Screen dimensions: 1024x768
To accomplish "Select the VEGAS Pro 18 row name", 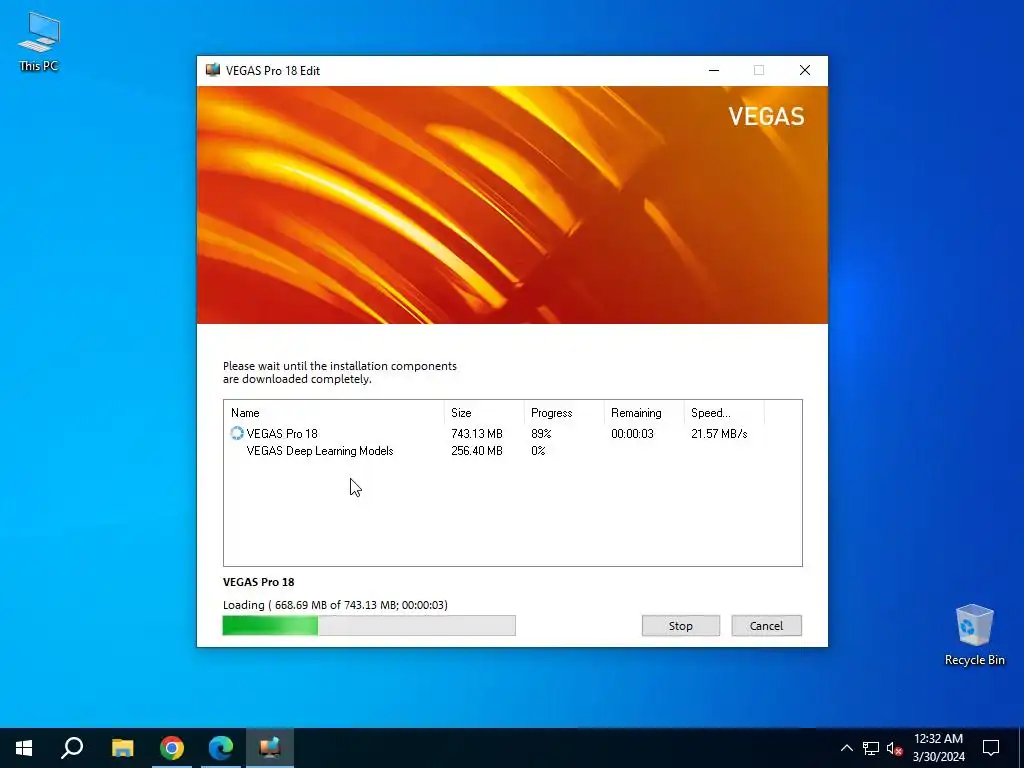I will [282, 434].
